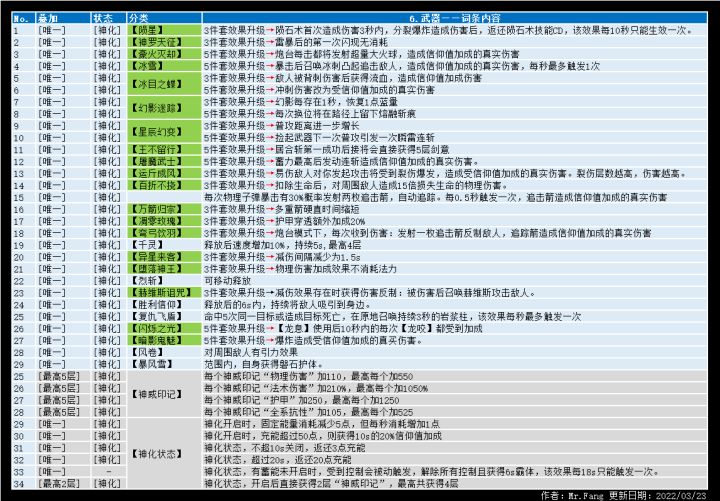Select the 【异星来客】 category cell

(164, 257)
